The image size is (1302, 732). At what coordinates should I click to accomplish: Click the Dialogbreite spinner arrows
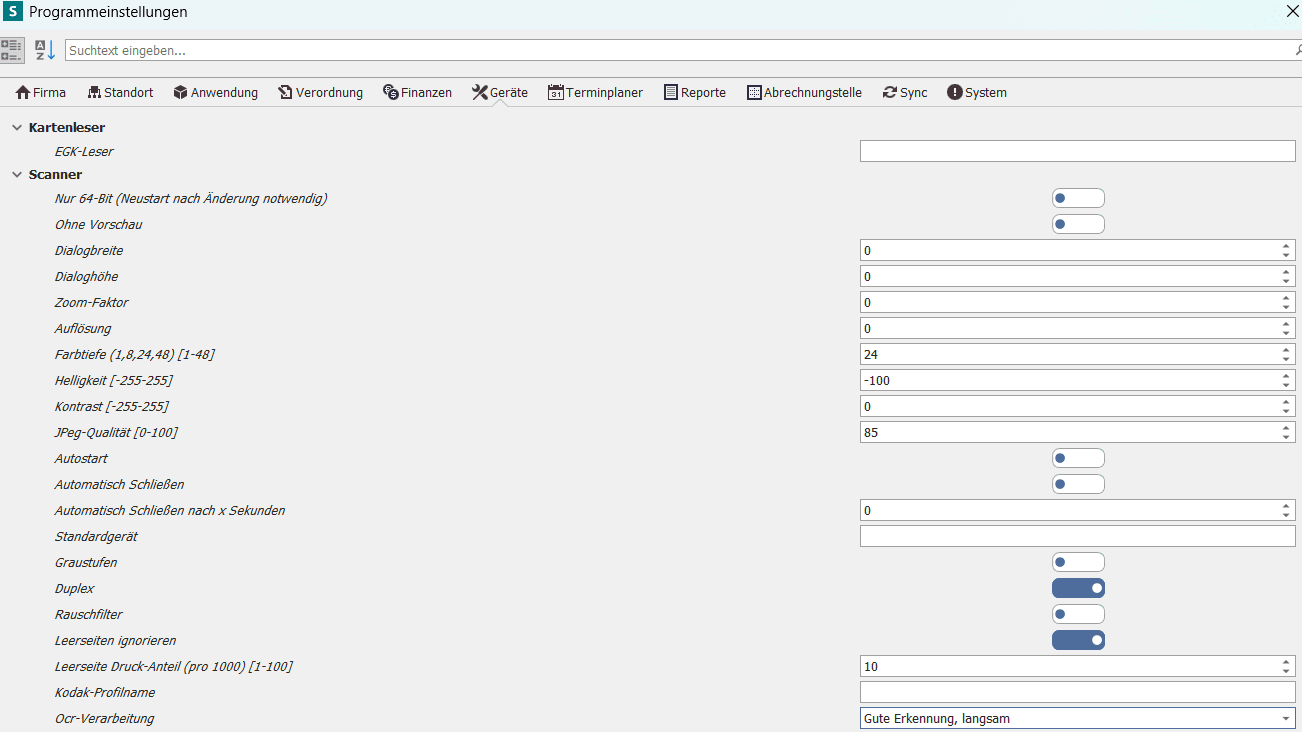[x=1286, y=250]
